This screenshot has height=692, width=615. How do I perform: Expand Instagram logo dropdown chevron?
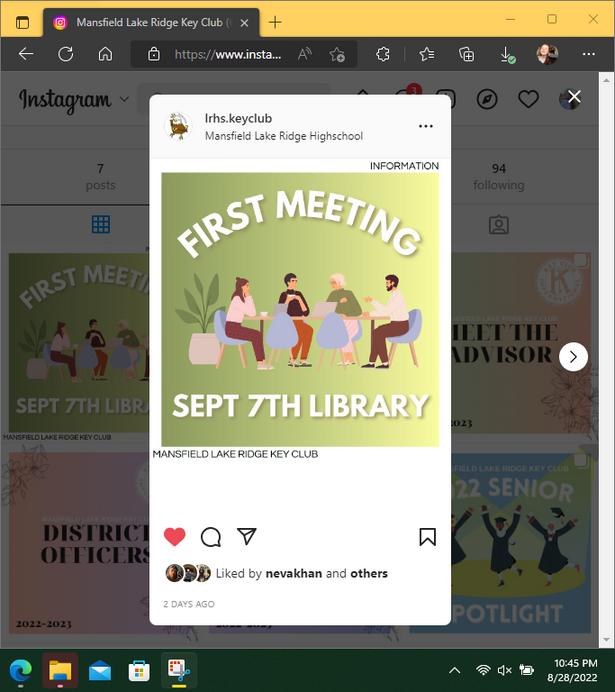point(124,99)
